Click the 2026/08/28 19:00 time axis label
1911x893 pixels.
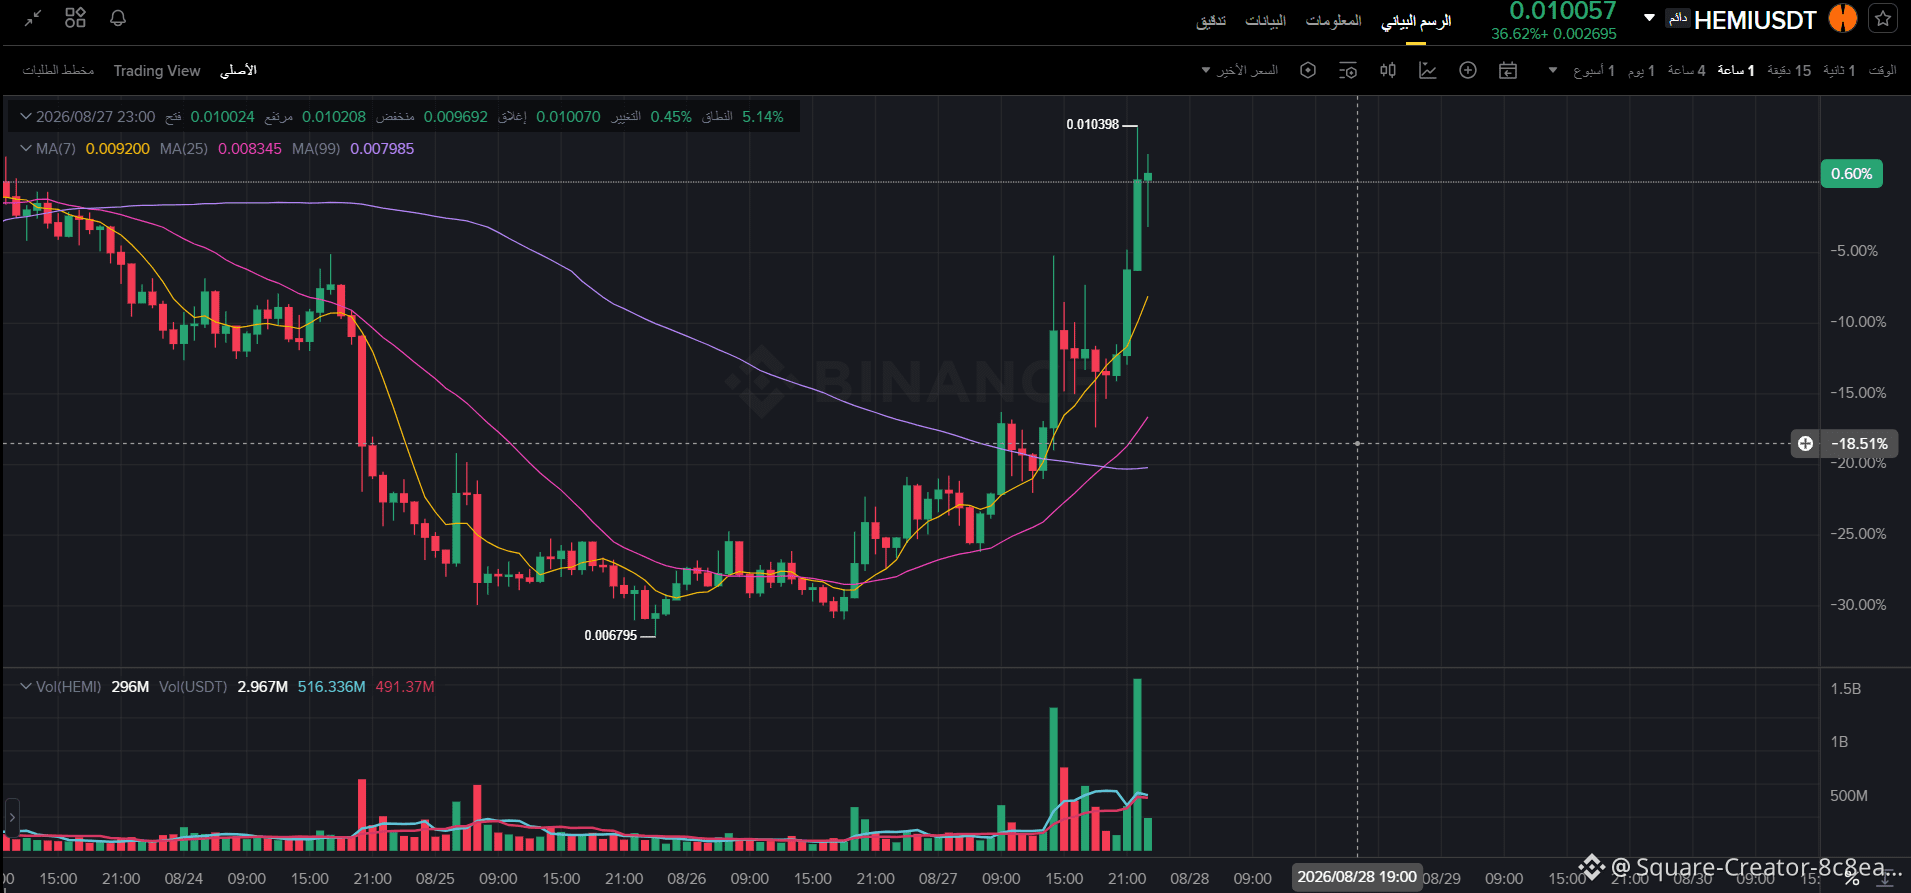pyautogui.click(x=1357, y=877)
